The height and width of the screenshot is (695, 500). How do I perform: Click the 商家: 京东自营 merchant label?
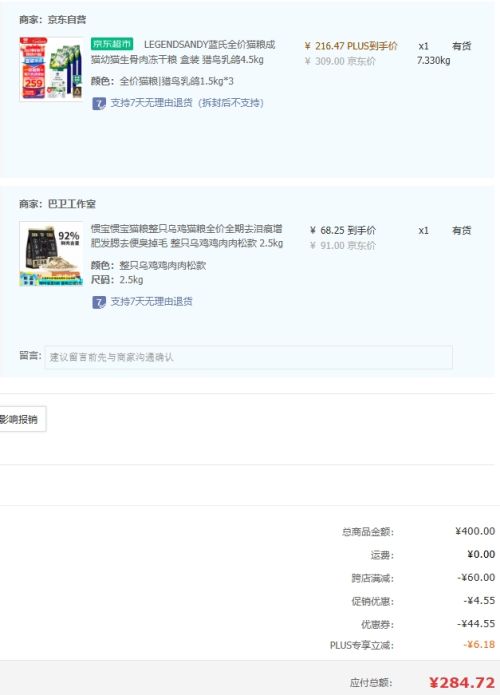pos(53,20)
